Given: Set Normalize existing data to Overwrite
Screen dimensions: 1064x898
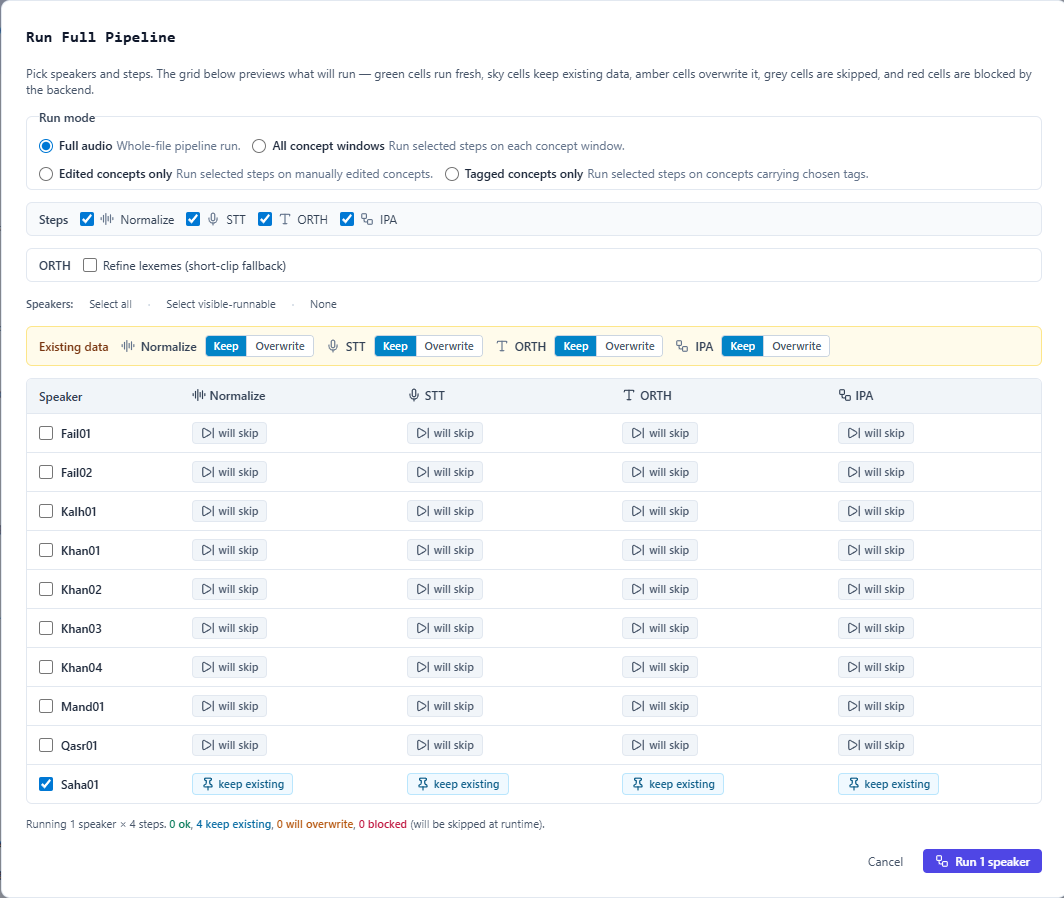Looking at the screenshot, I should point(280,346).
